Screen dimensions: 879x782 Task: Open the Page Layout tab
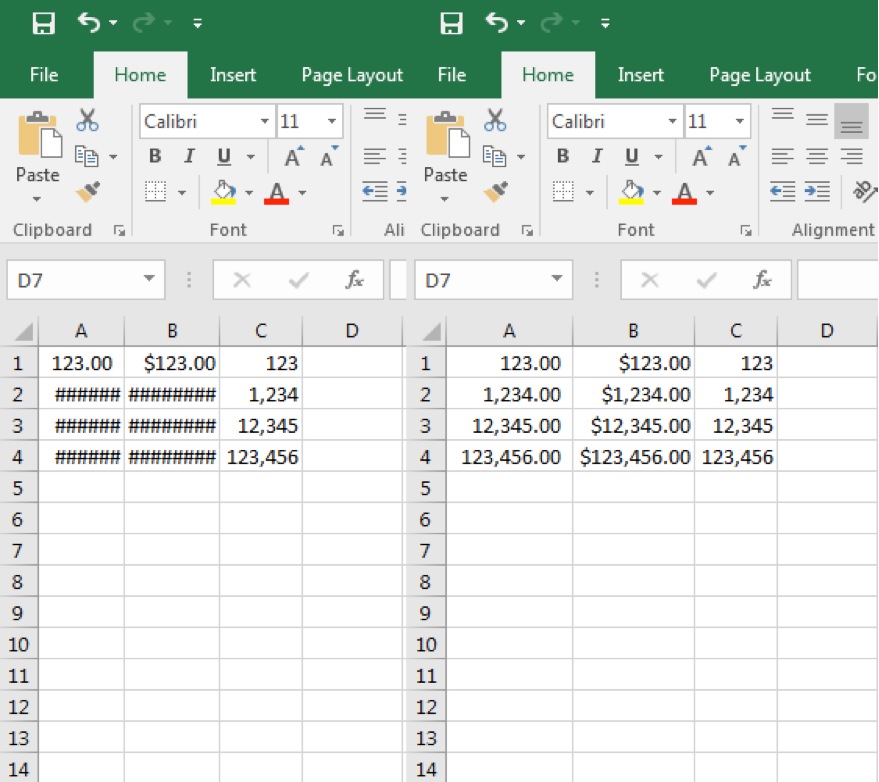tap(351, 74)
